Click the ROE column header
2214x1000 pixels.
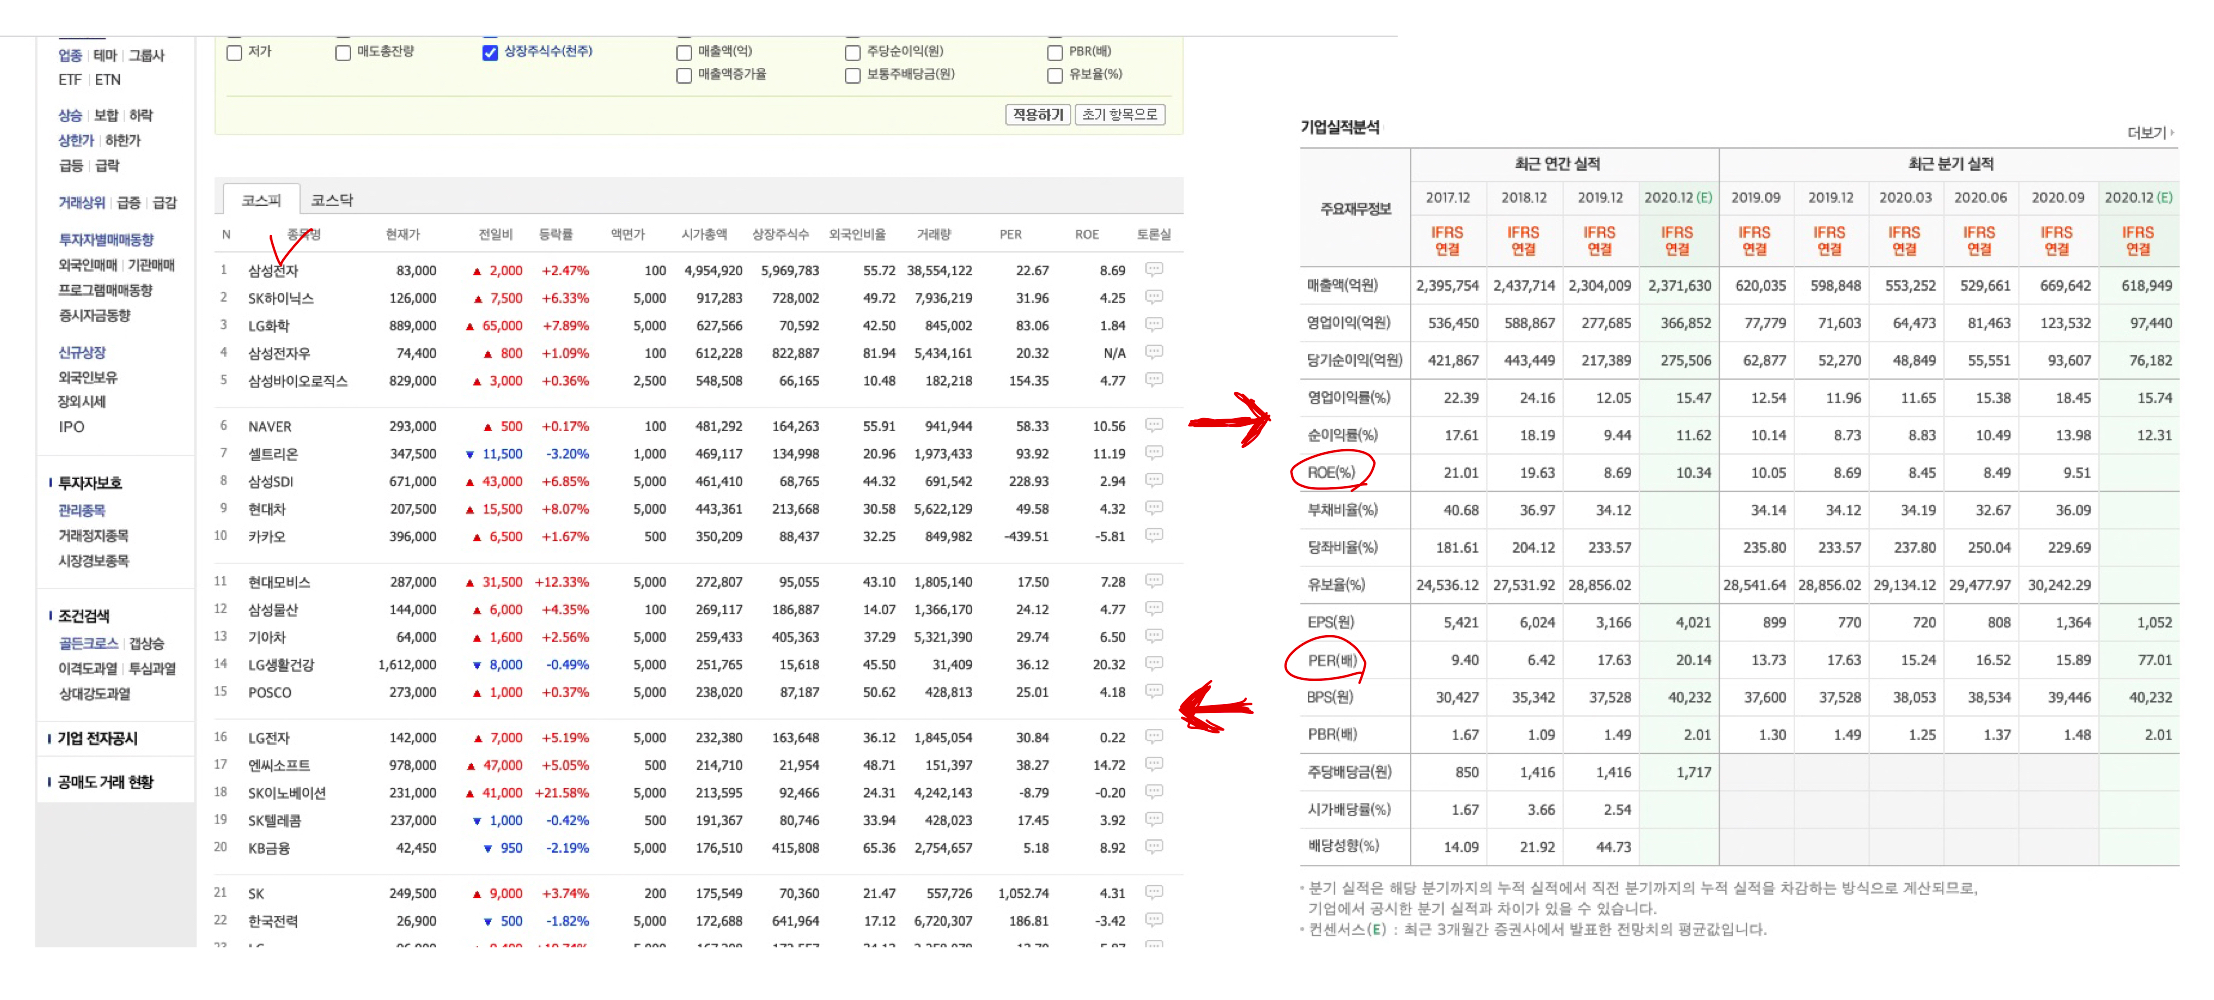pos(1087,234)
